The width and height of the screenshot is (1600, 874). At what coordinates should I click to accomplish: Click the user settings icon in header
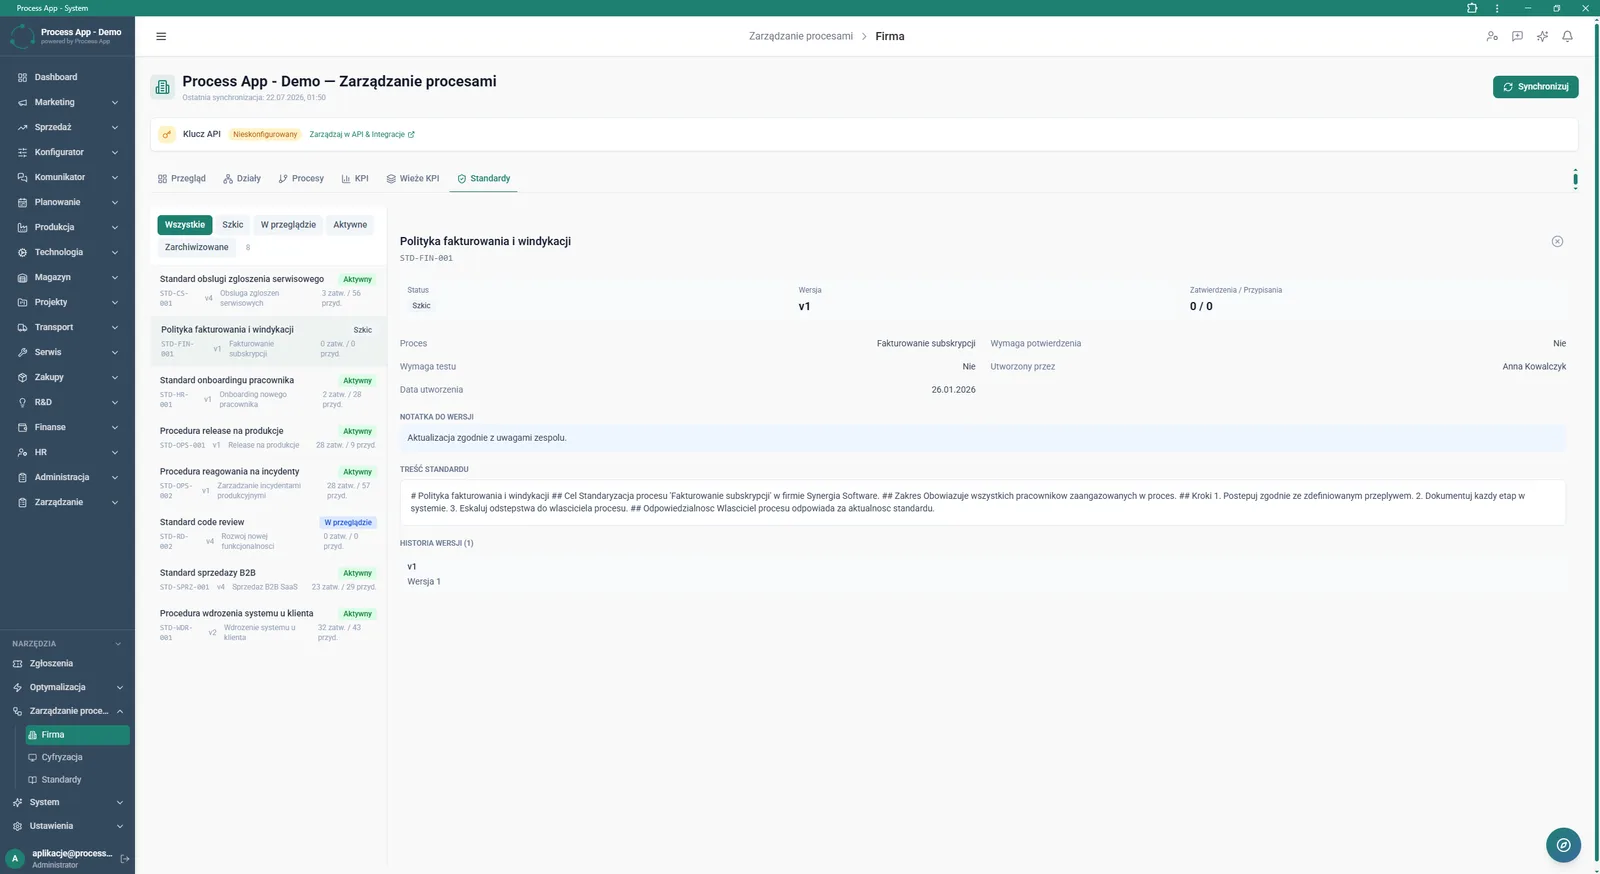1492,36
